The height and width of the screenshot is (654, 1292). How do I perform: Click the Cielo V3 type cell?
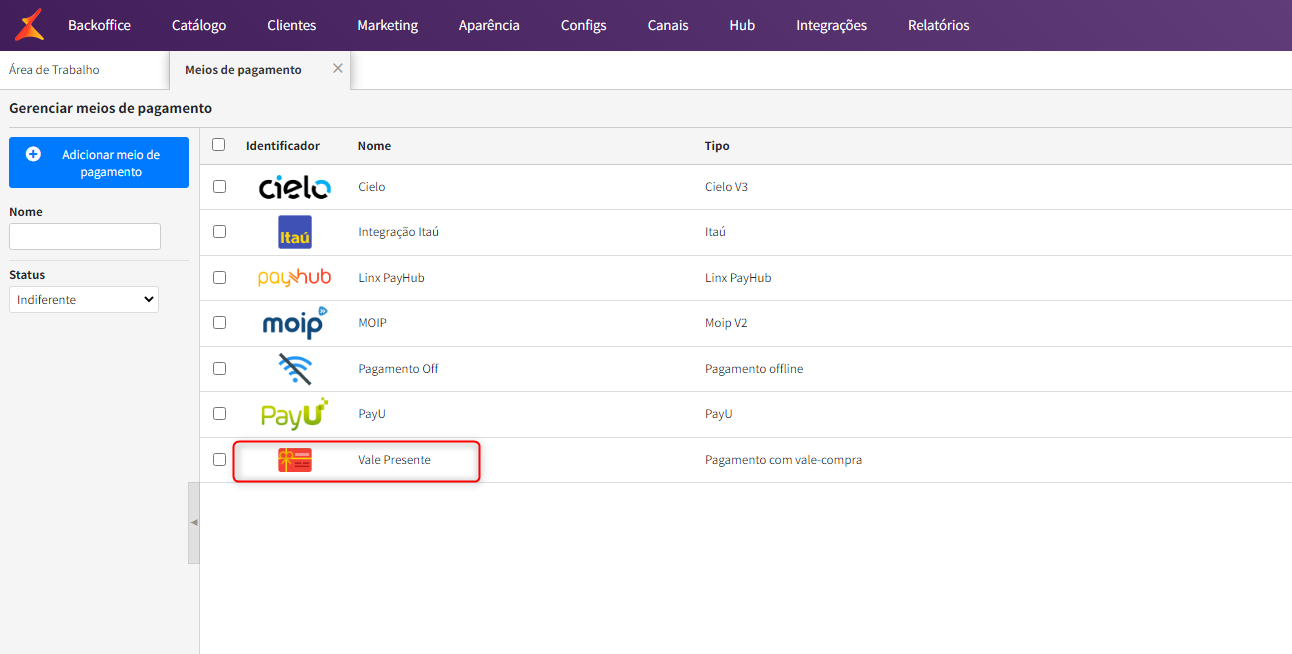pyautogui.click(x=727, y=187)
